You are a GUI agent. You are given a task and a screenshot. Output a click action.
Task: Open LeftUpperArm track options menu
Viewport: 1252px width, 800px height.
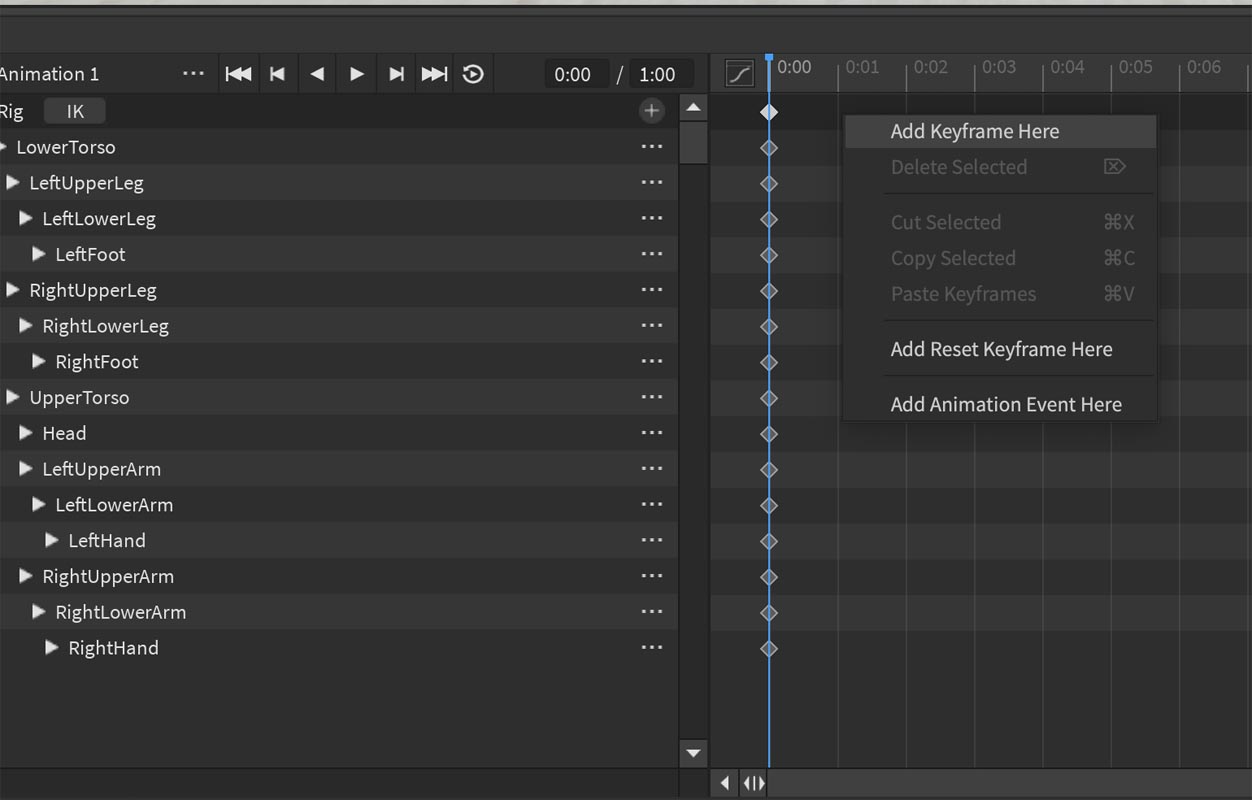652,469
